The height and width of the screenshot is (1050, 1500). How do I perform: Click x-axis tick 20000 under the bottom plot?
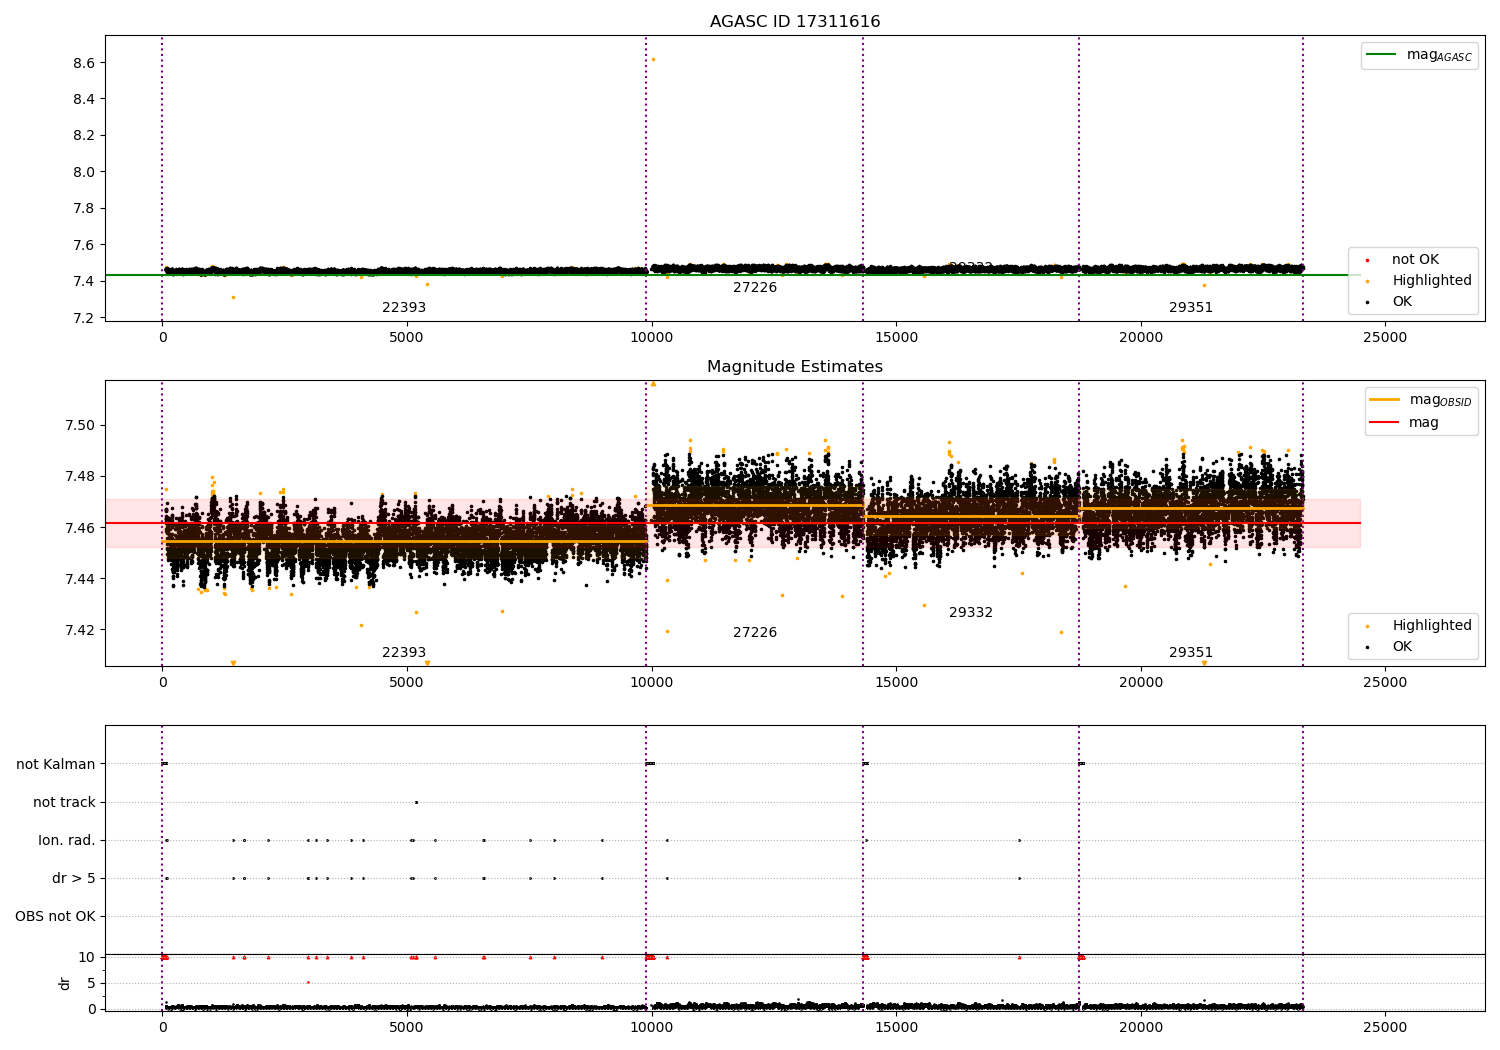tap(1141, 1027)
